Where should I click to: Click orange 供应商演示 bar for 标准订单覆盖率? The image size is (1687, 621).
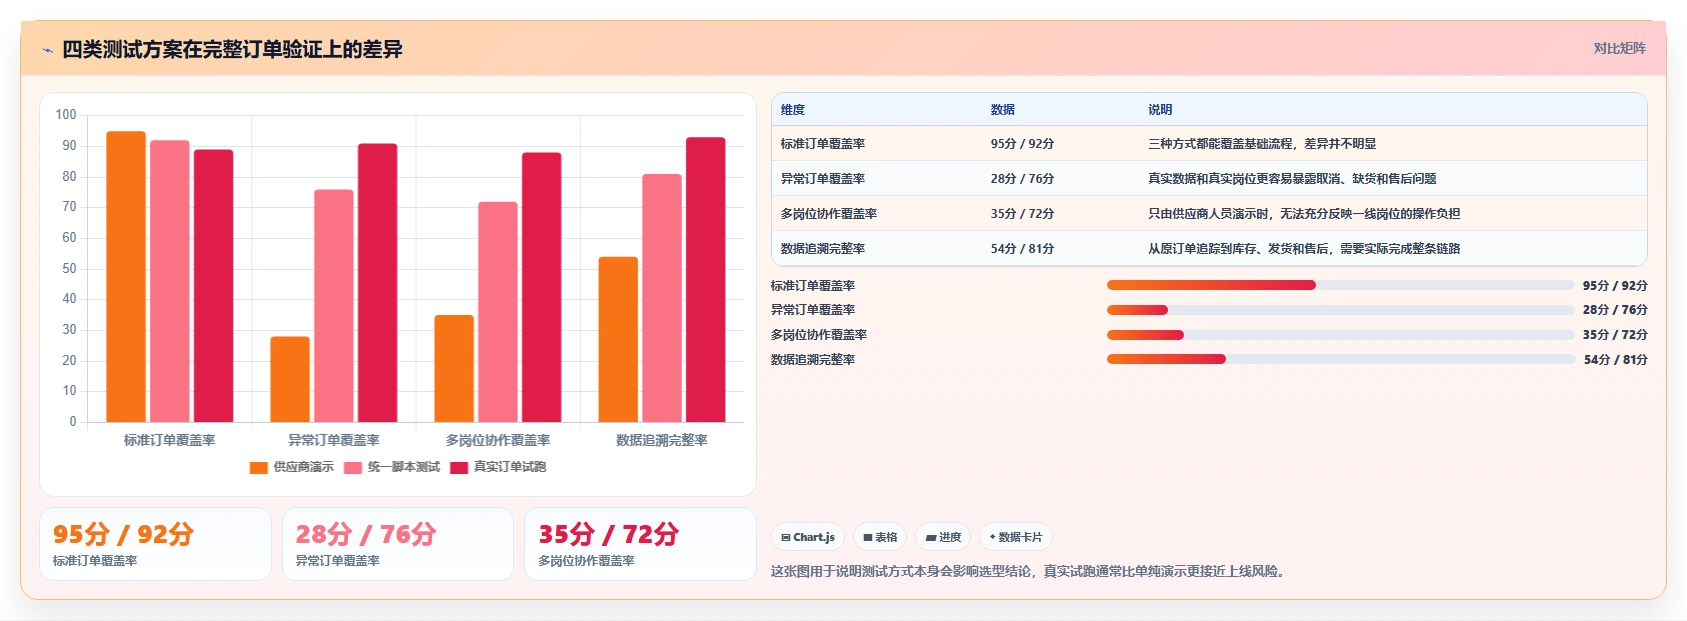126,277
